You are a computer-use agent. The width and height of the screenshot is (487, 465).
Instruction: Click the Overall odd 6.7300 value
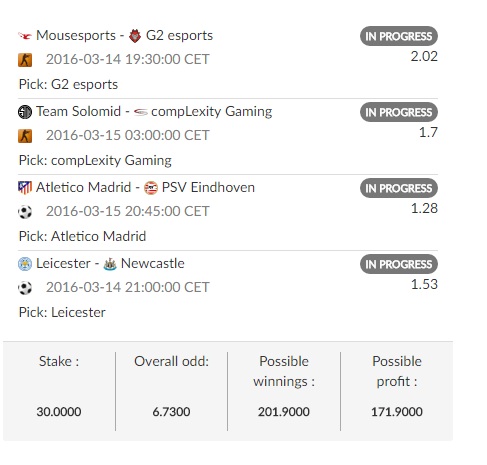(x=171, y=412)
